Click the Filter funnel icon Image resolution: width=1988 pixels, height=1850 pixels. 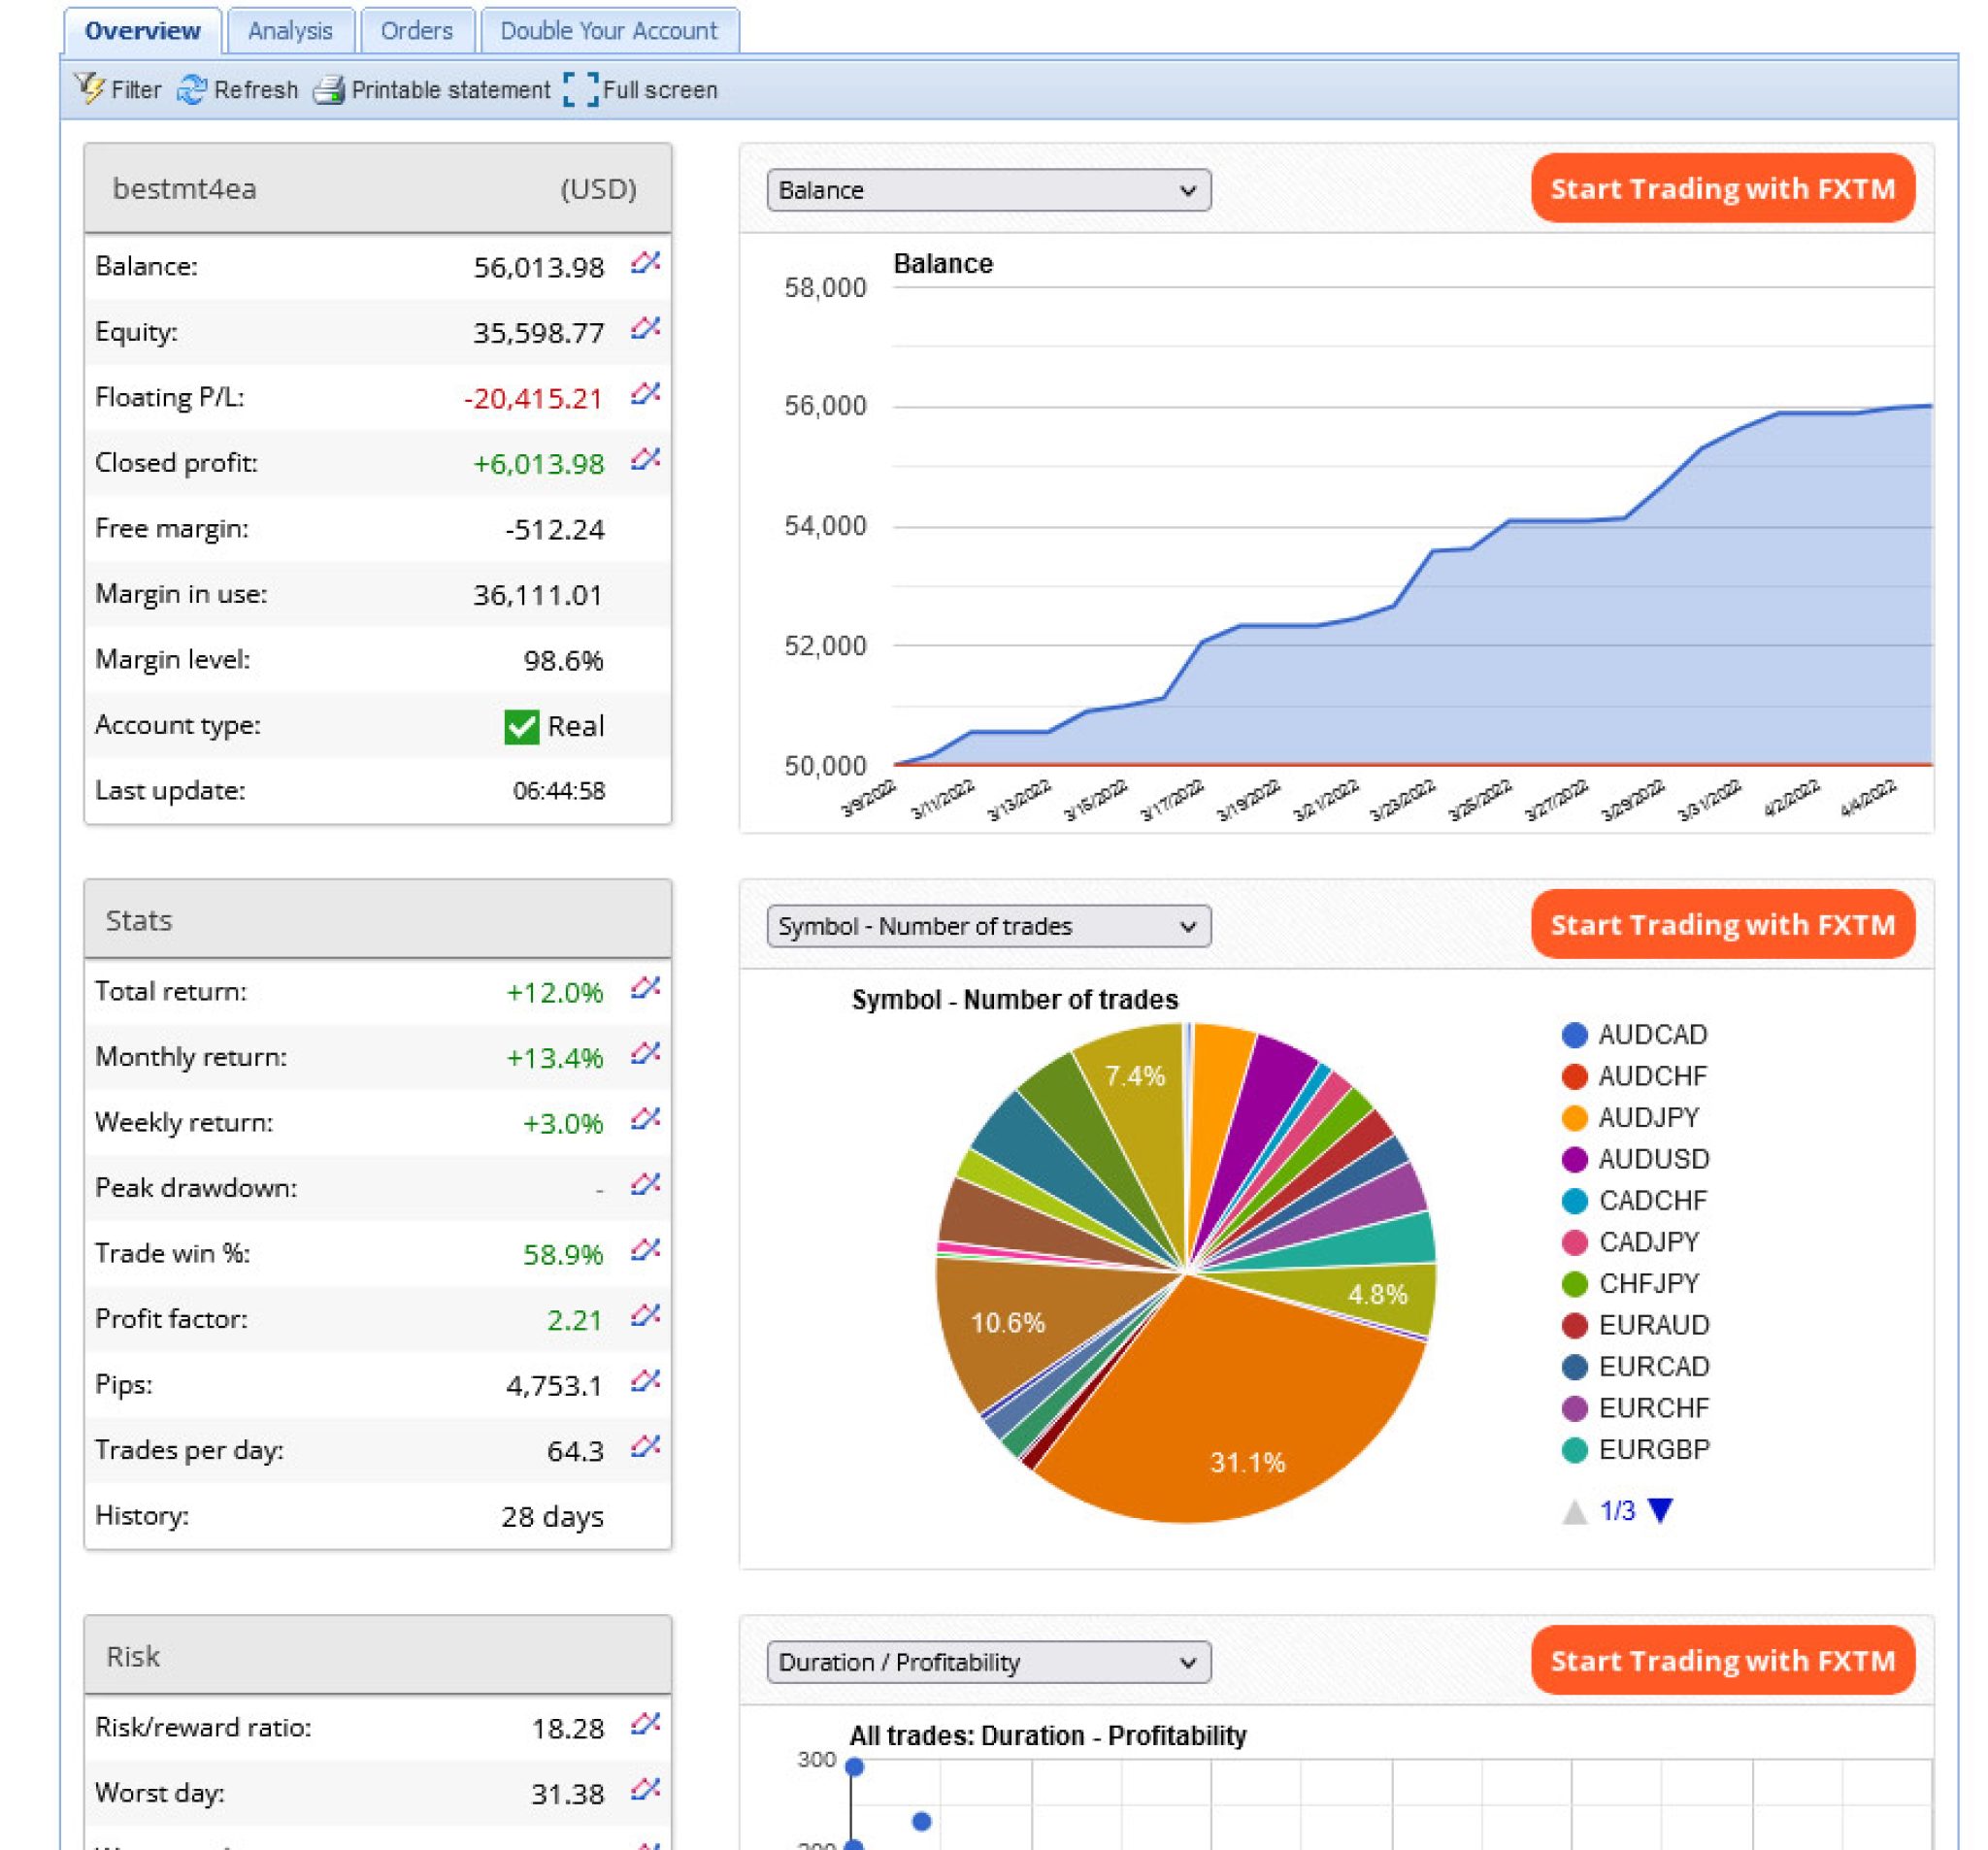click(90, 89)
